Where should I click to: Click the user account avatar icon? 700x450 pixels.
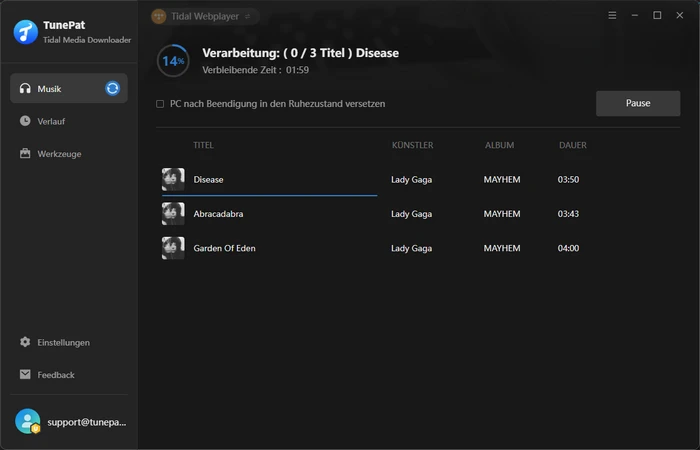coord(28,421)
